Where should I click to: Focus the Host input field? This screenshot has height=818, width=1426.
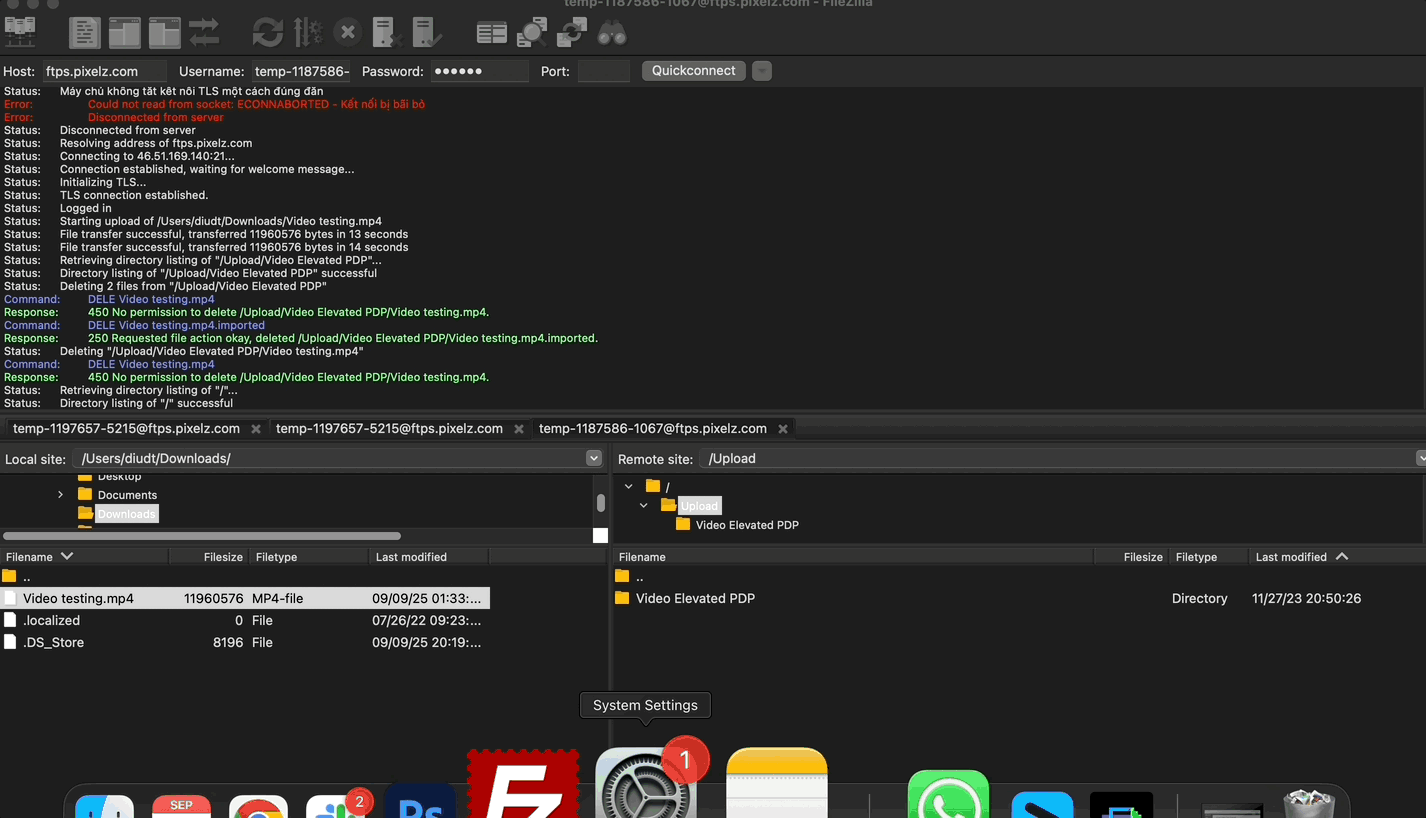(x=103, y=71)
